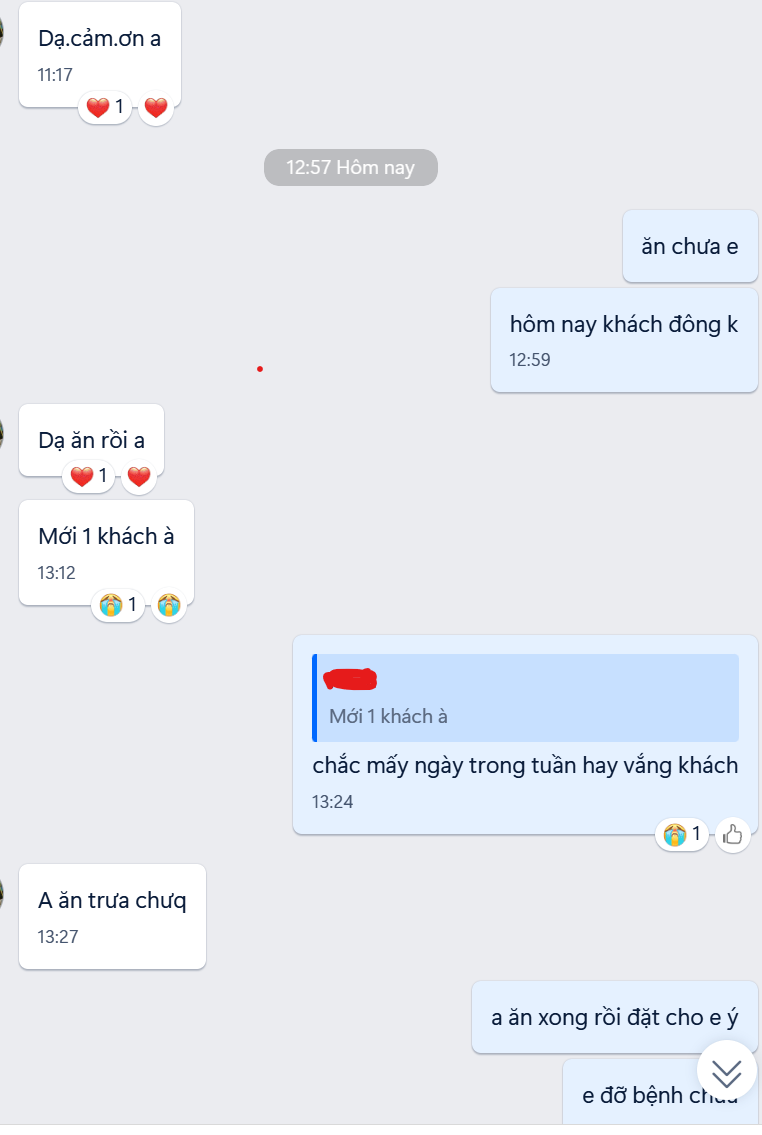Screen dimensions: 762x1135
Task: Click heart count badge on 'Dạ.cảm.ơn a'
Action: coord(105,107)
